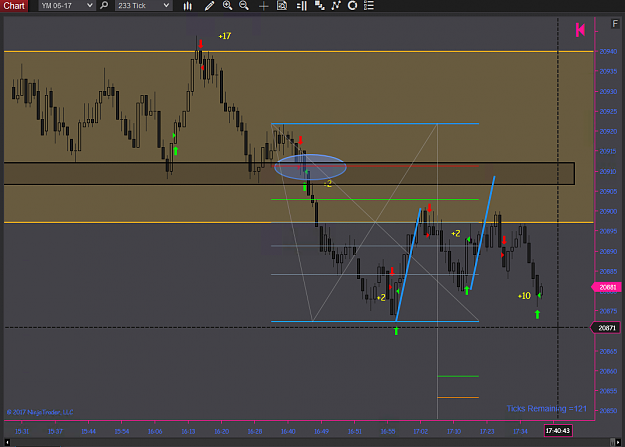625x447 pixels.
Task: Click the right arrow of horizontal scrollbar
Action: [x=618, y=442]
